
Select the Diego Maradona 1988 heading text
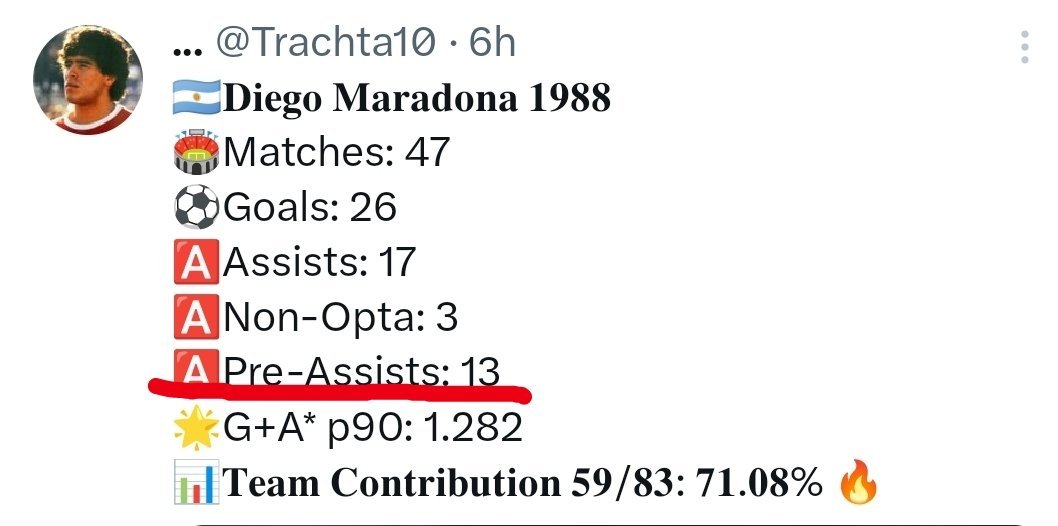pos(417,98)
